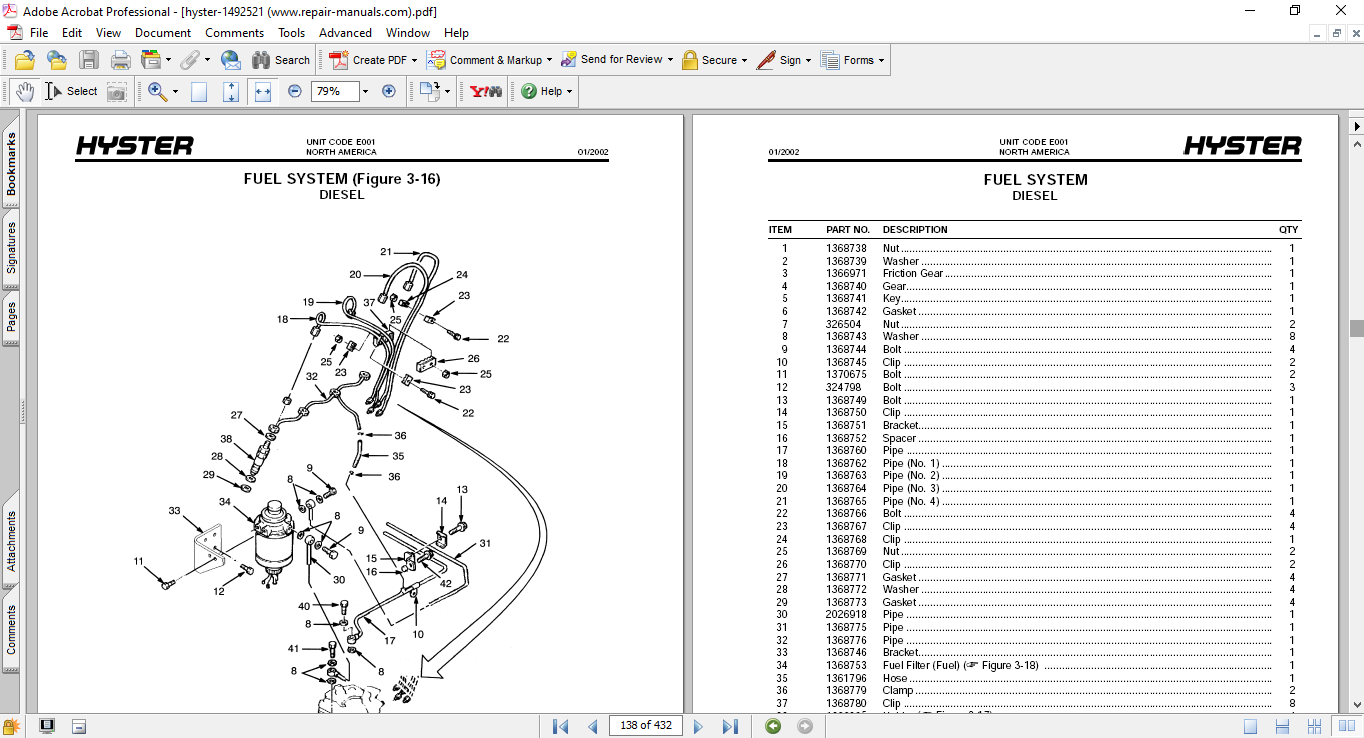This screenshot has width=1364, height=738.
Task: Go to the last page
Action: click(x=730, y=726)
